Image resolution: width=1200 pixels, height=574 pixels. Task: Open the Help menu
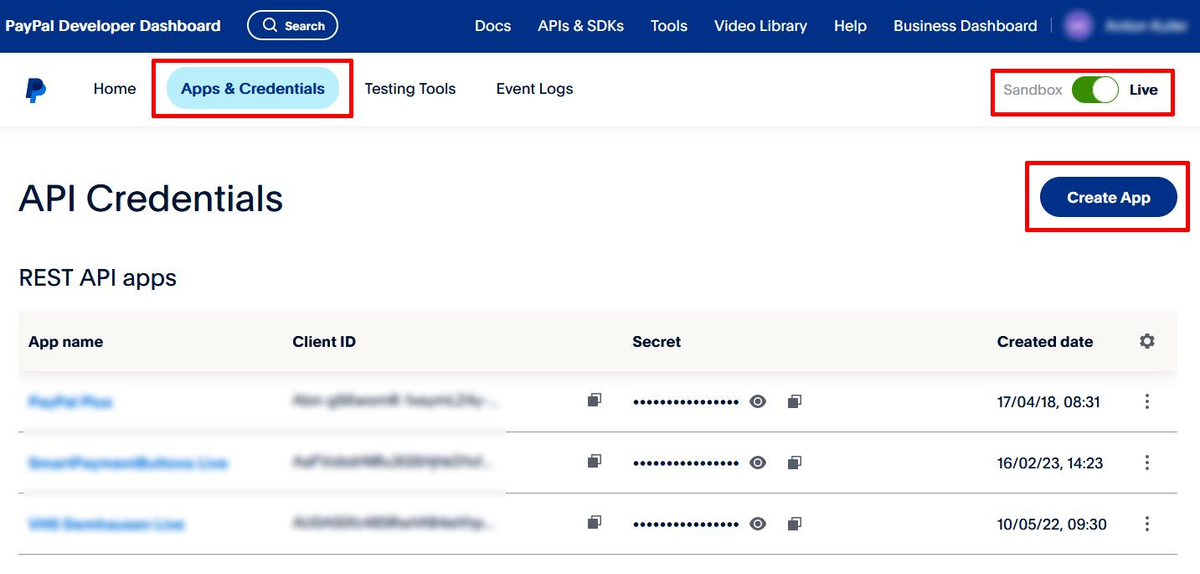coord(850,26)
